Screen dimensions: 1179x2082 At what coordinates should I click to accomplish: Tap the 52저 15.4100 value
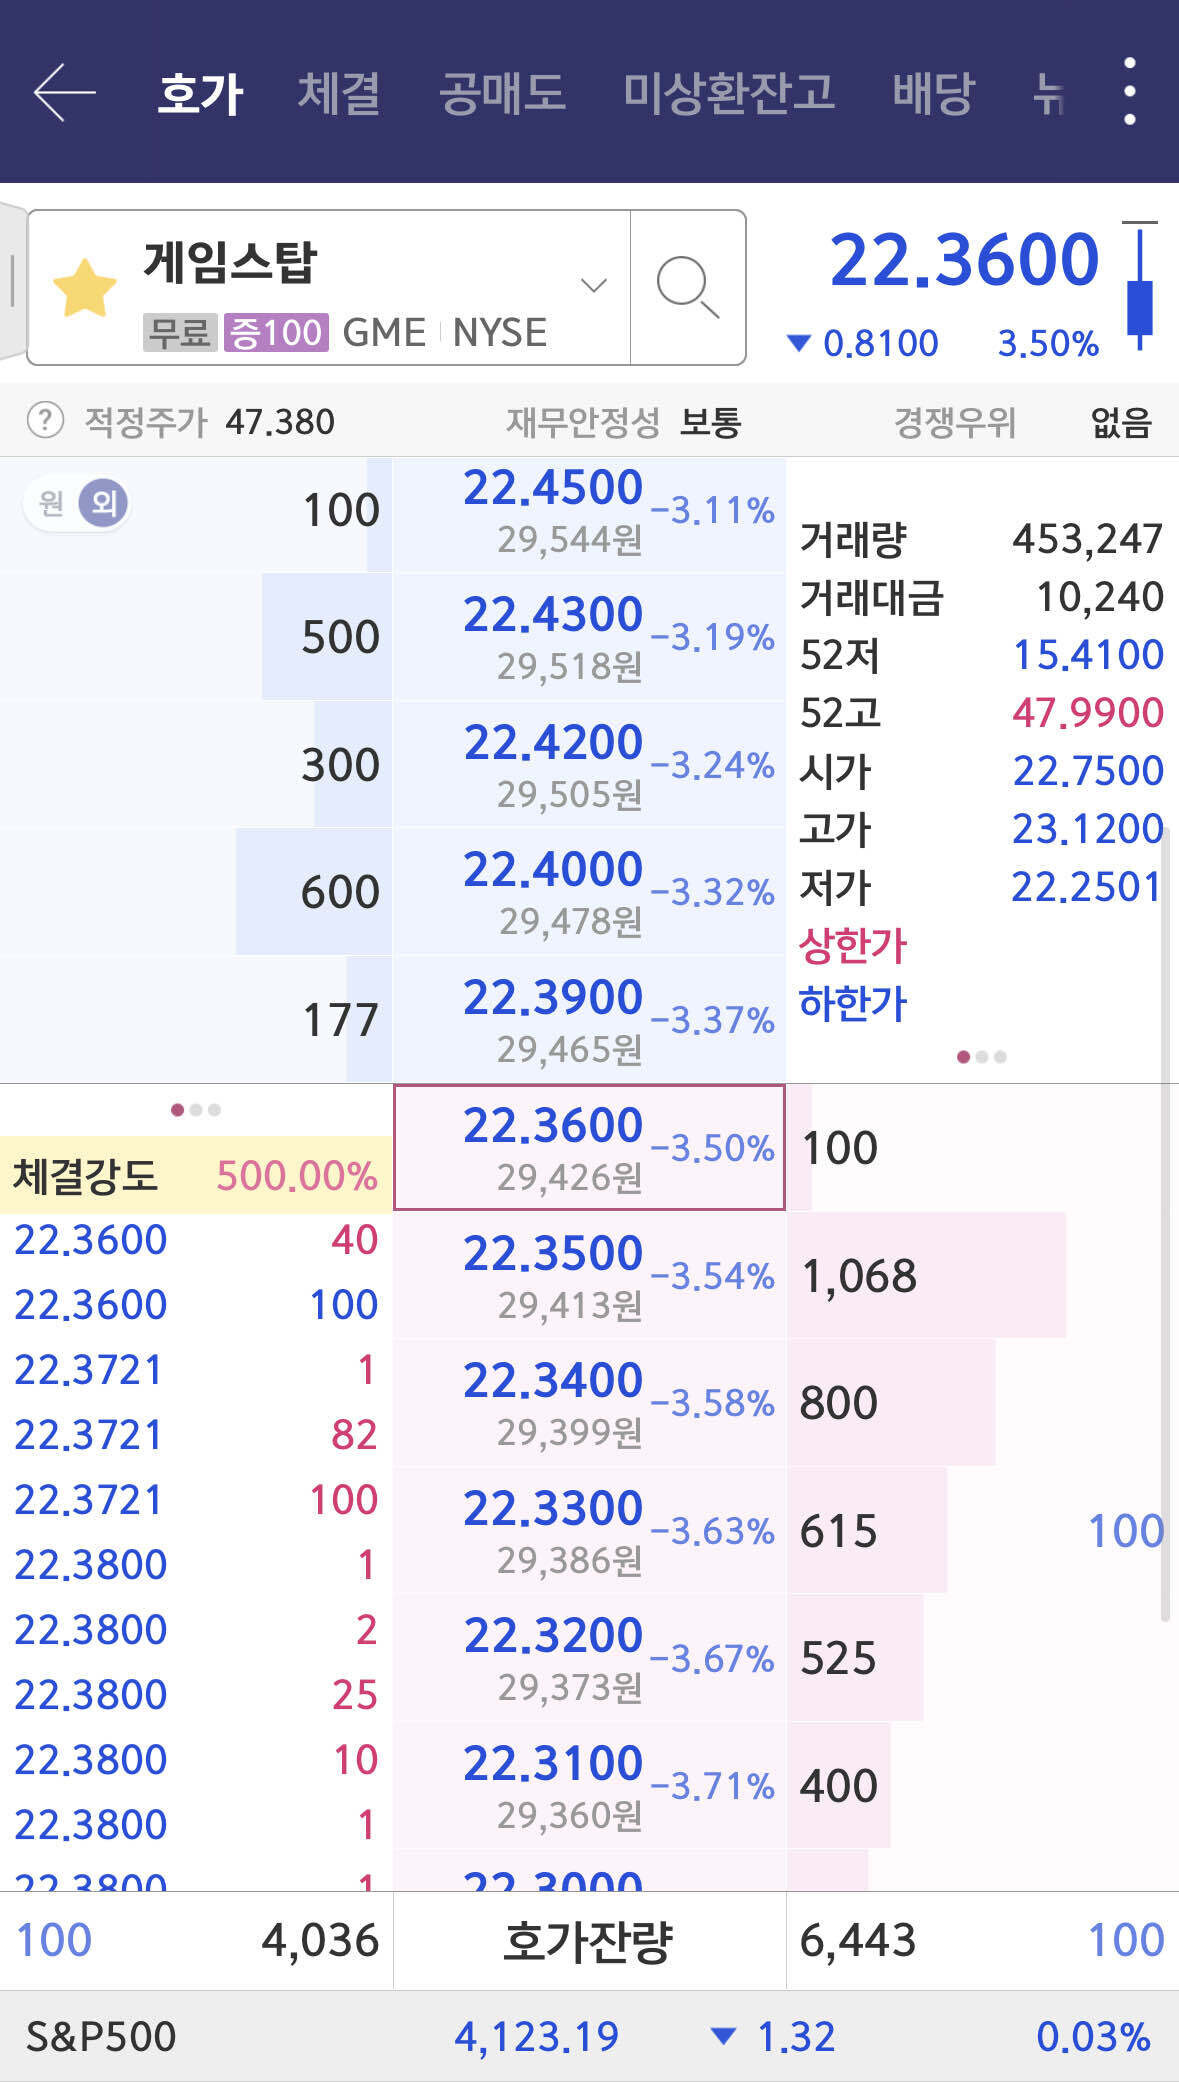[x=1089, y=655]
